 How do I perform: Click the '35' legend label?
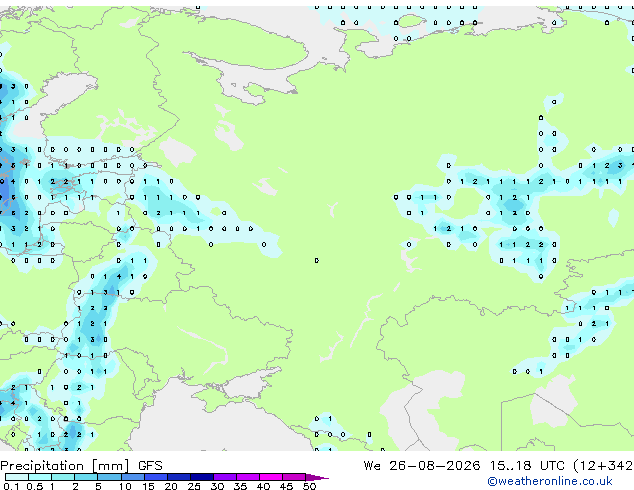[x=240, y=486]
